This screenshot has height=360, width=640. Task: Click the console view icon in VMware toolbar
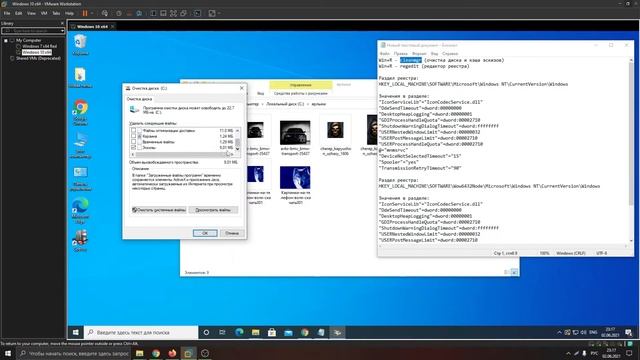tap(198, 13)
